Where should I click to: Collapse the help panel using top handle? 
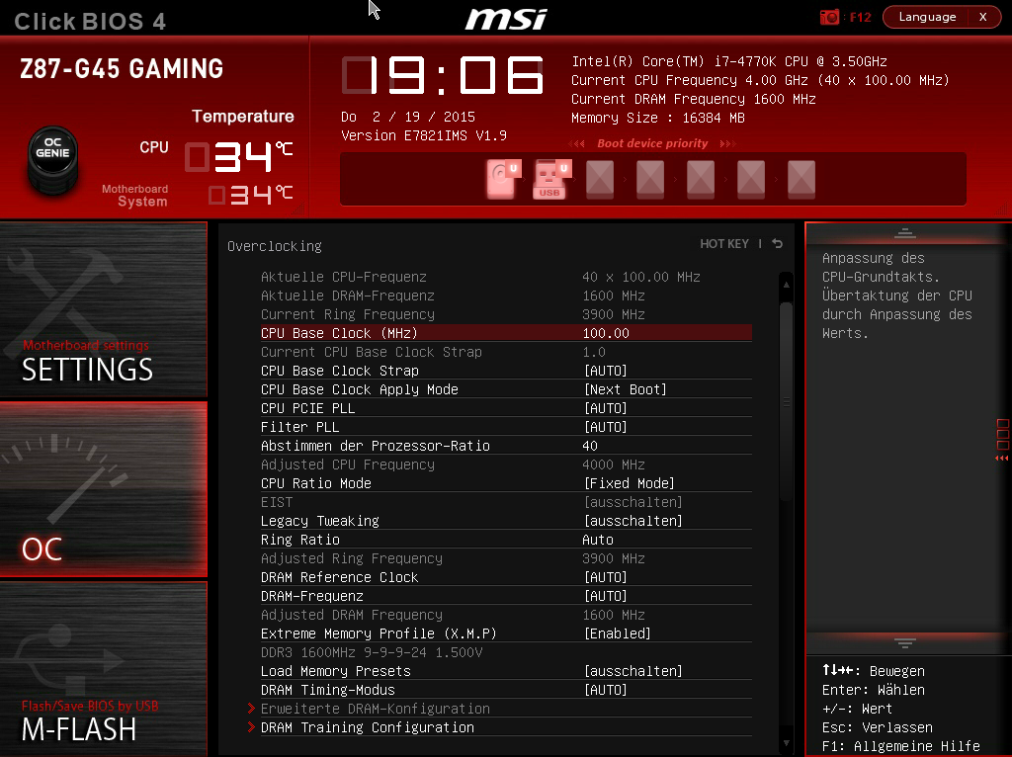904,234
